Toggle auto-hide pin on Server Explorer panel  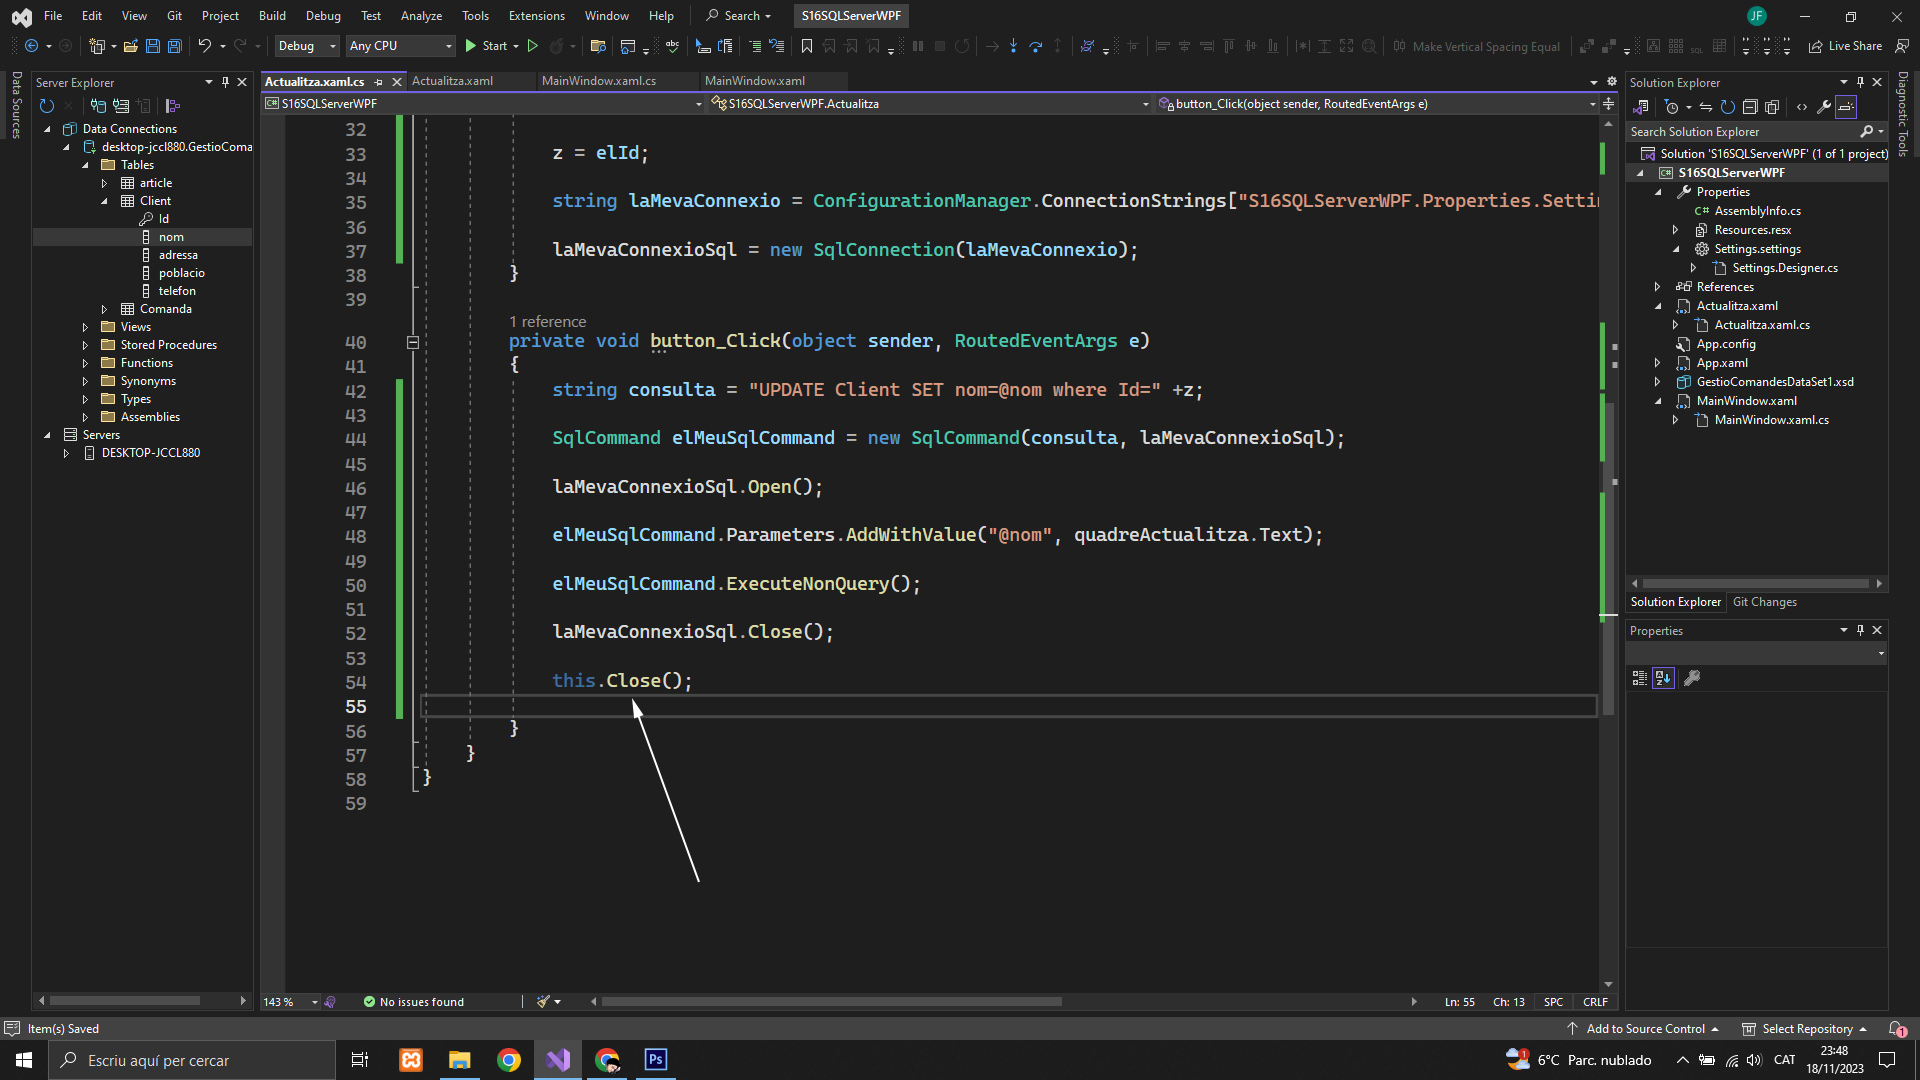click(225, 82)
